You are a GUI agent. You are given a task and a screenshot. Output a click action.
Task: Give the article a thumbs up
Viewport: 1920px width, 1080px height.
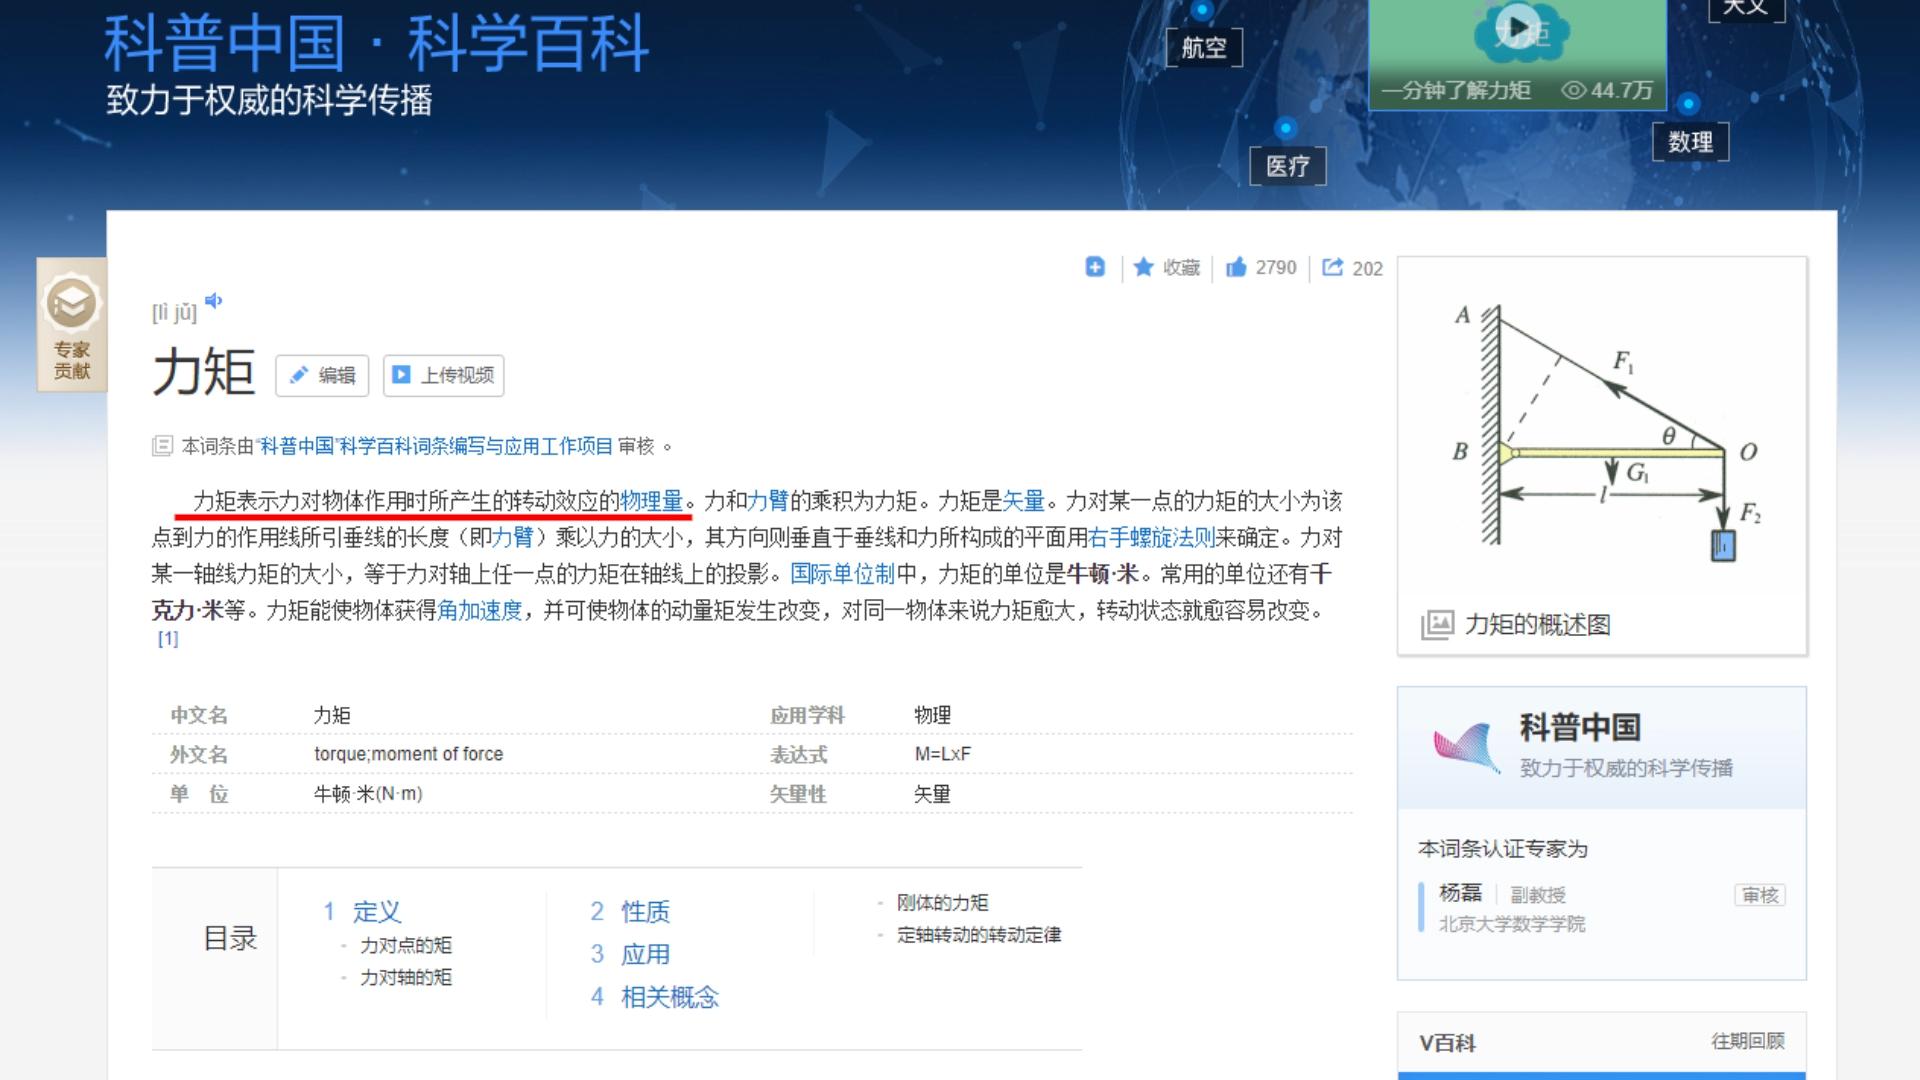pos(1236,267)
